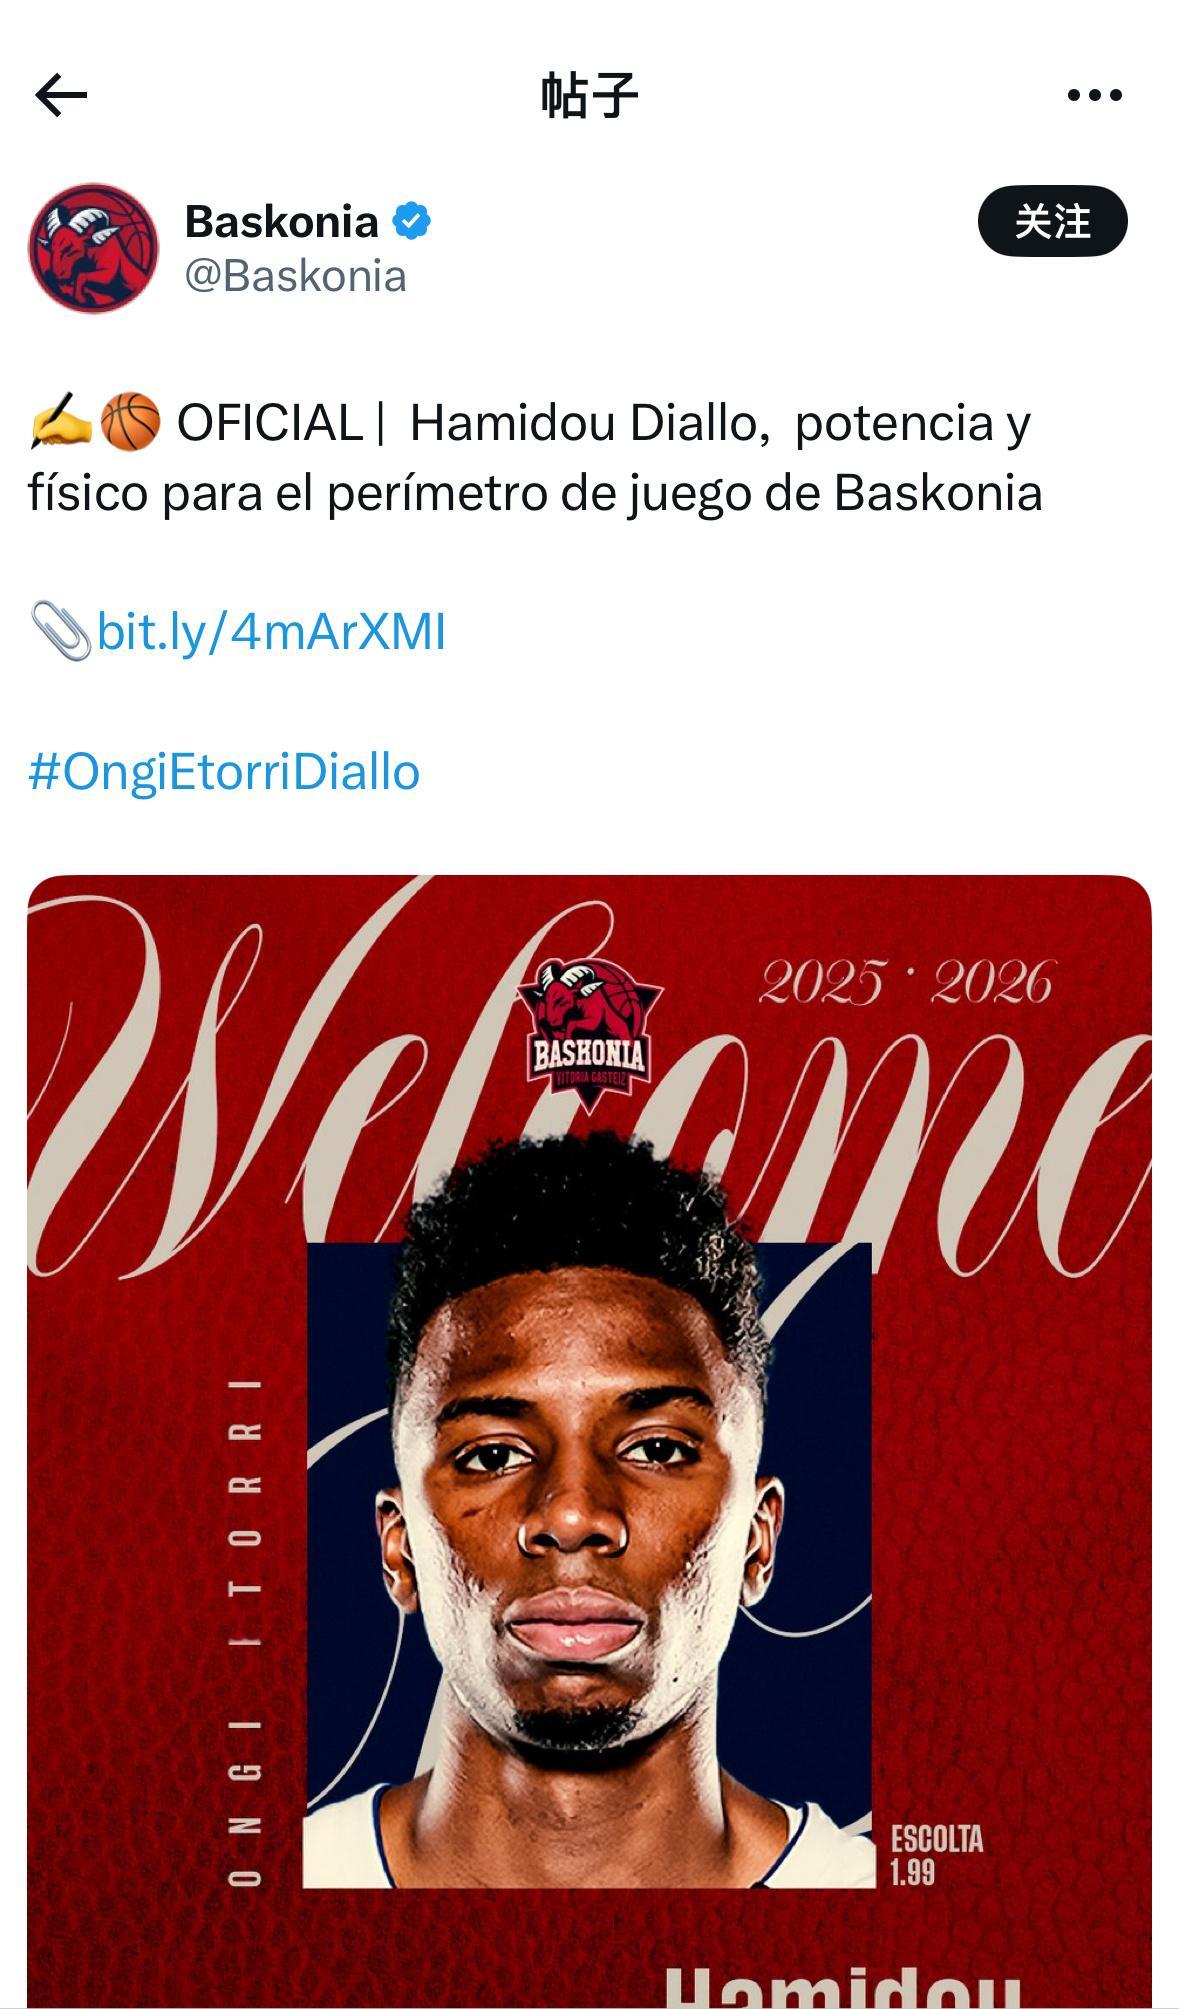Open the three-dot more options menu
The image size is (1179, 2009).
(1094, 95)
